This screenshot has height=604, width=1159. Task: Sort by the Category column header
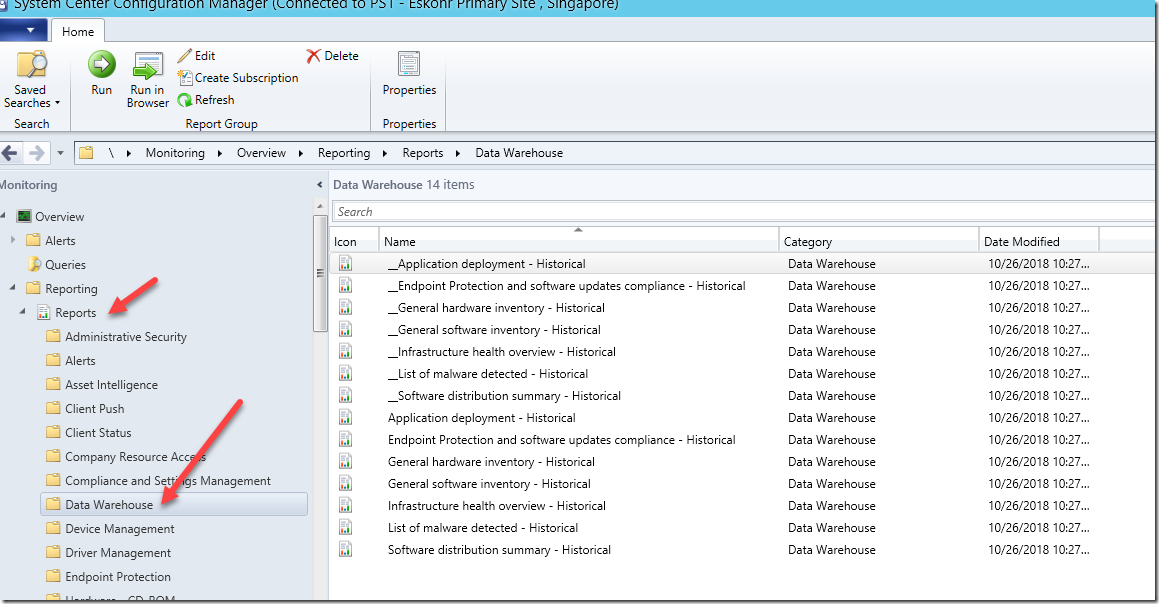[879, 241]
